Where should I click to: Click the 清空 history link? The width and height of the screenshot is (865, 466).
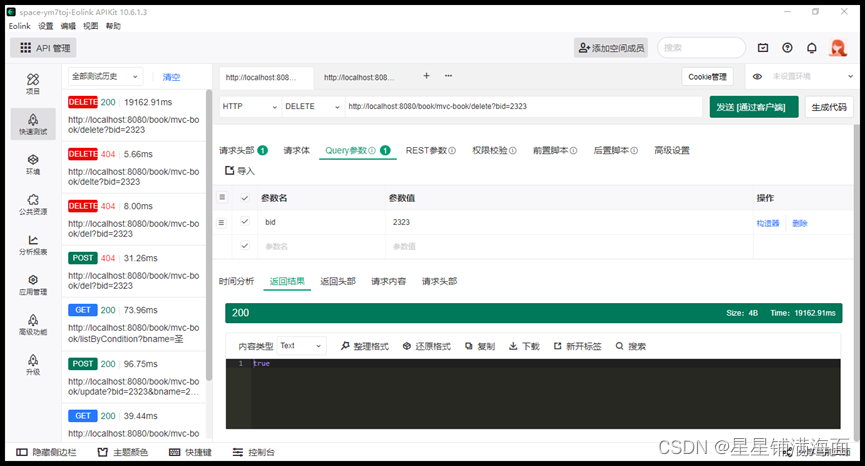[x=171, y=77]
